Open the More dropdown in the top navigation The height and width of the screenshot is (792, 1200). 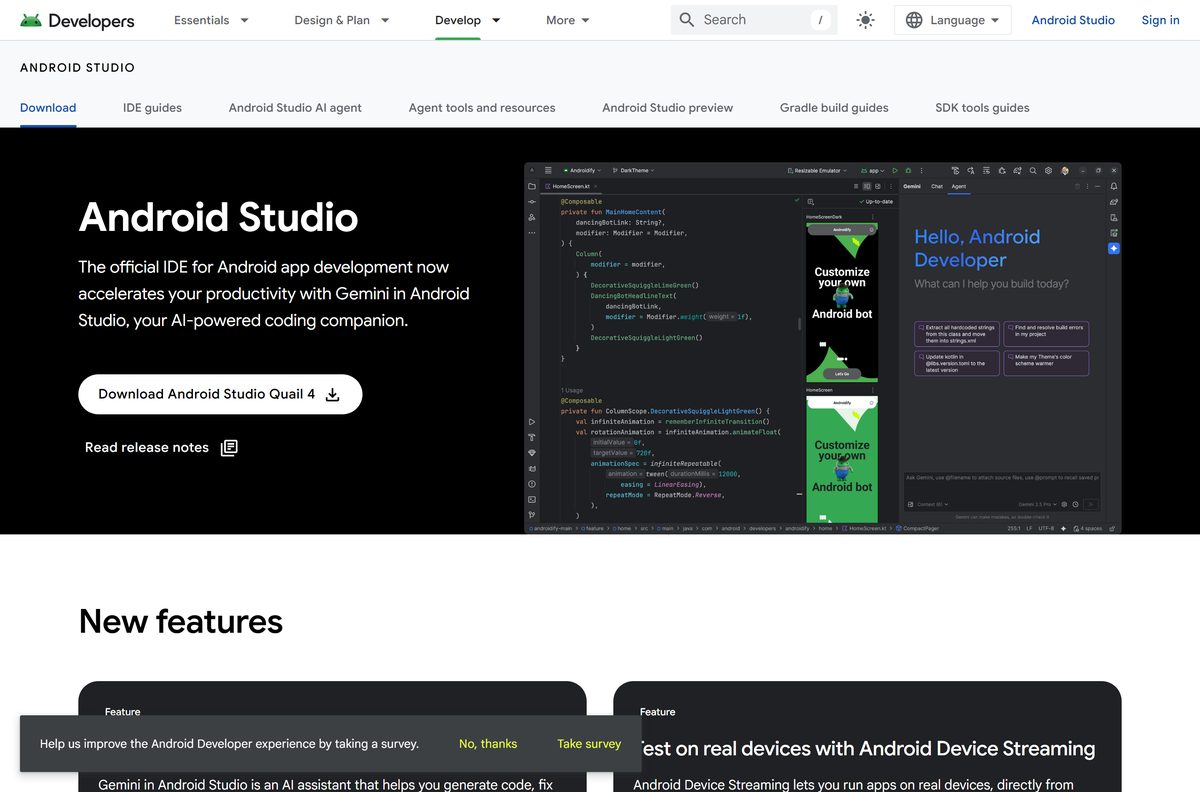click(568, 20)
